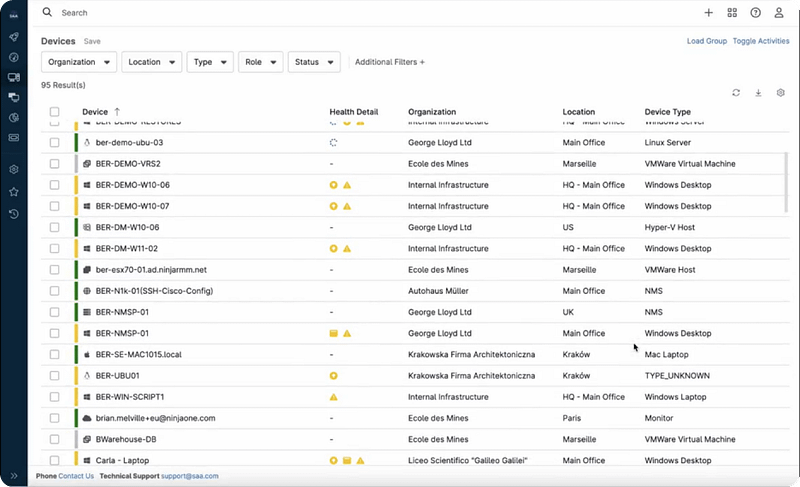Select the Devices monitor icon in sidebar
Image resolution: width=800 pixels, height=487 pixels.
pyautogui.click(x=14, y=78)
